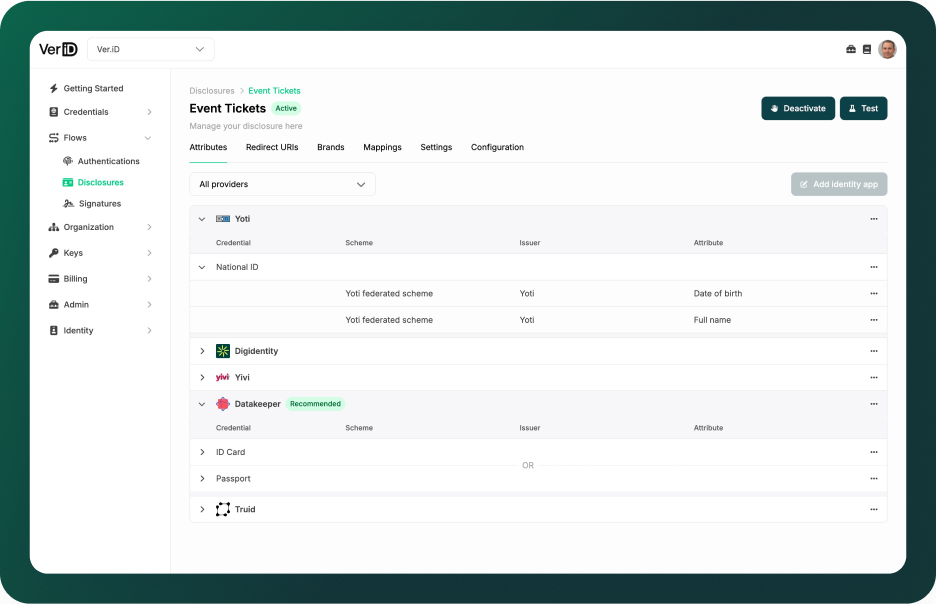The width and height of the screenshot is (936, 604).
Task: Go to Authentications in the sidebar
Action: coord(108,161)
